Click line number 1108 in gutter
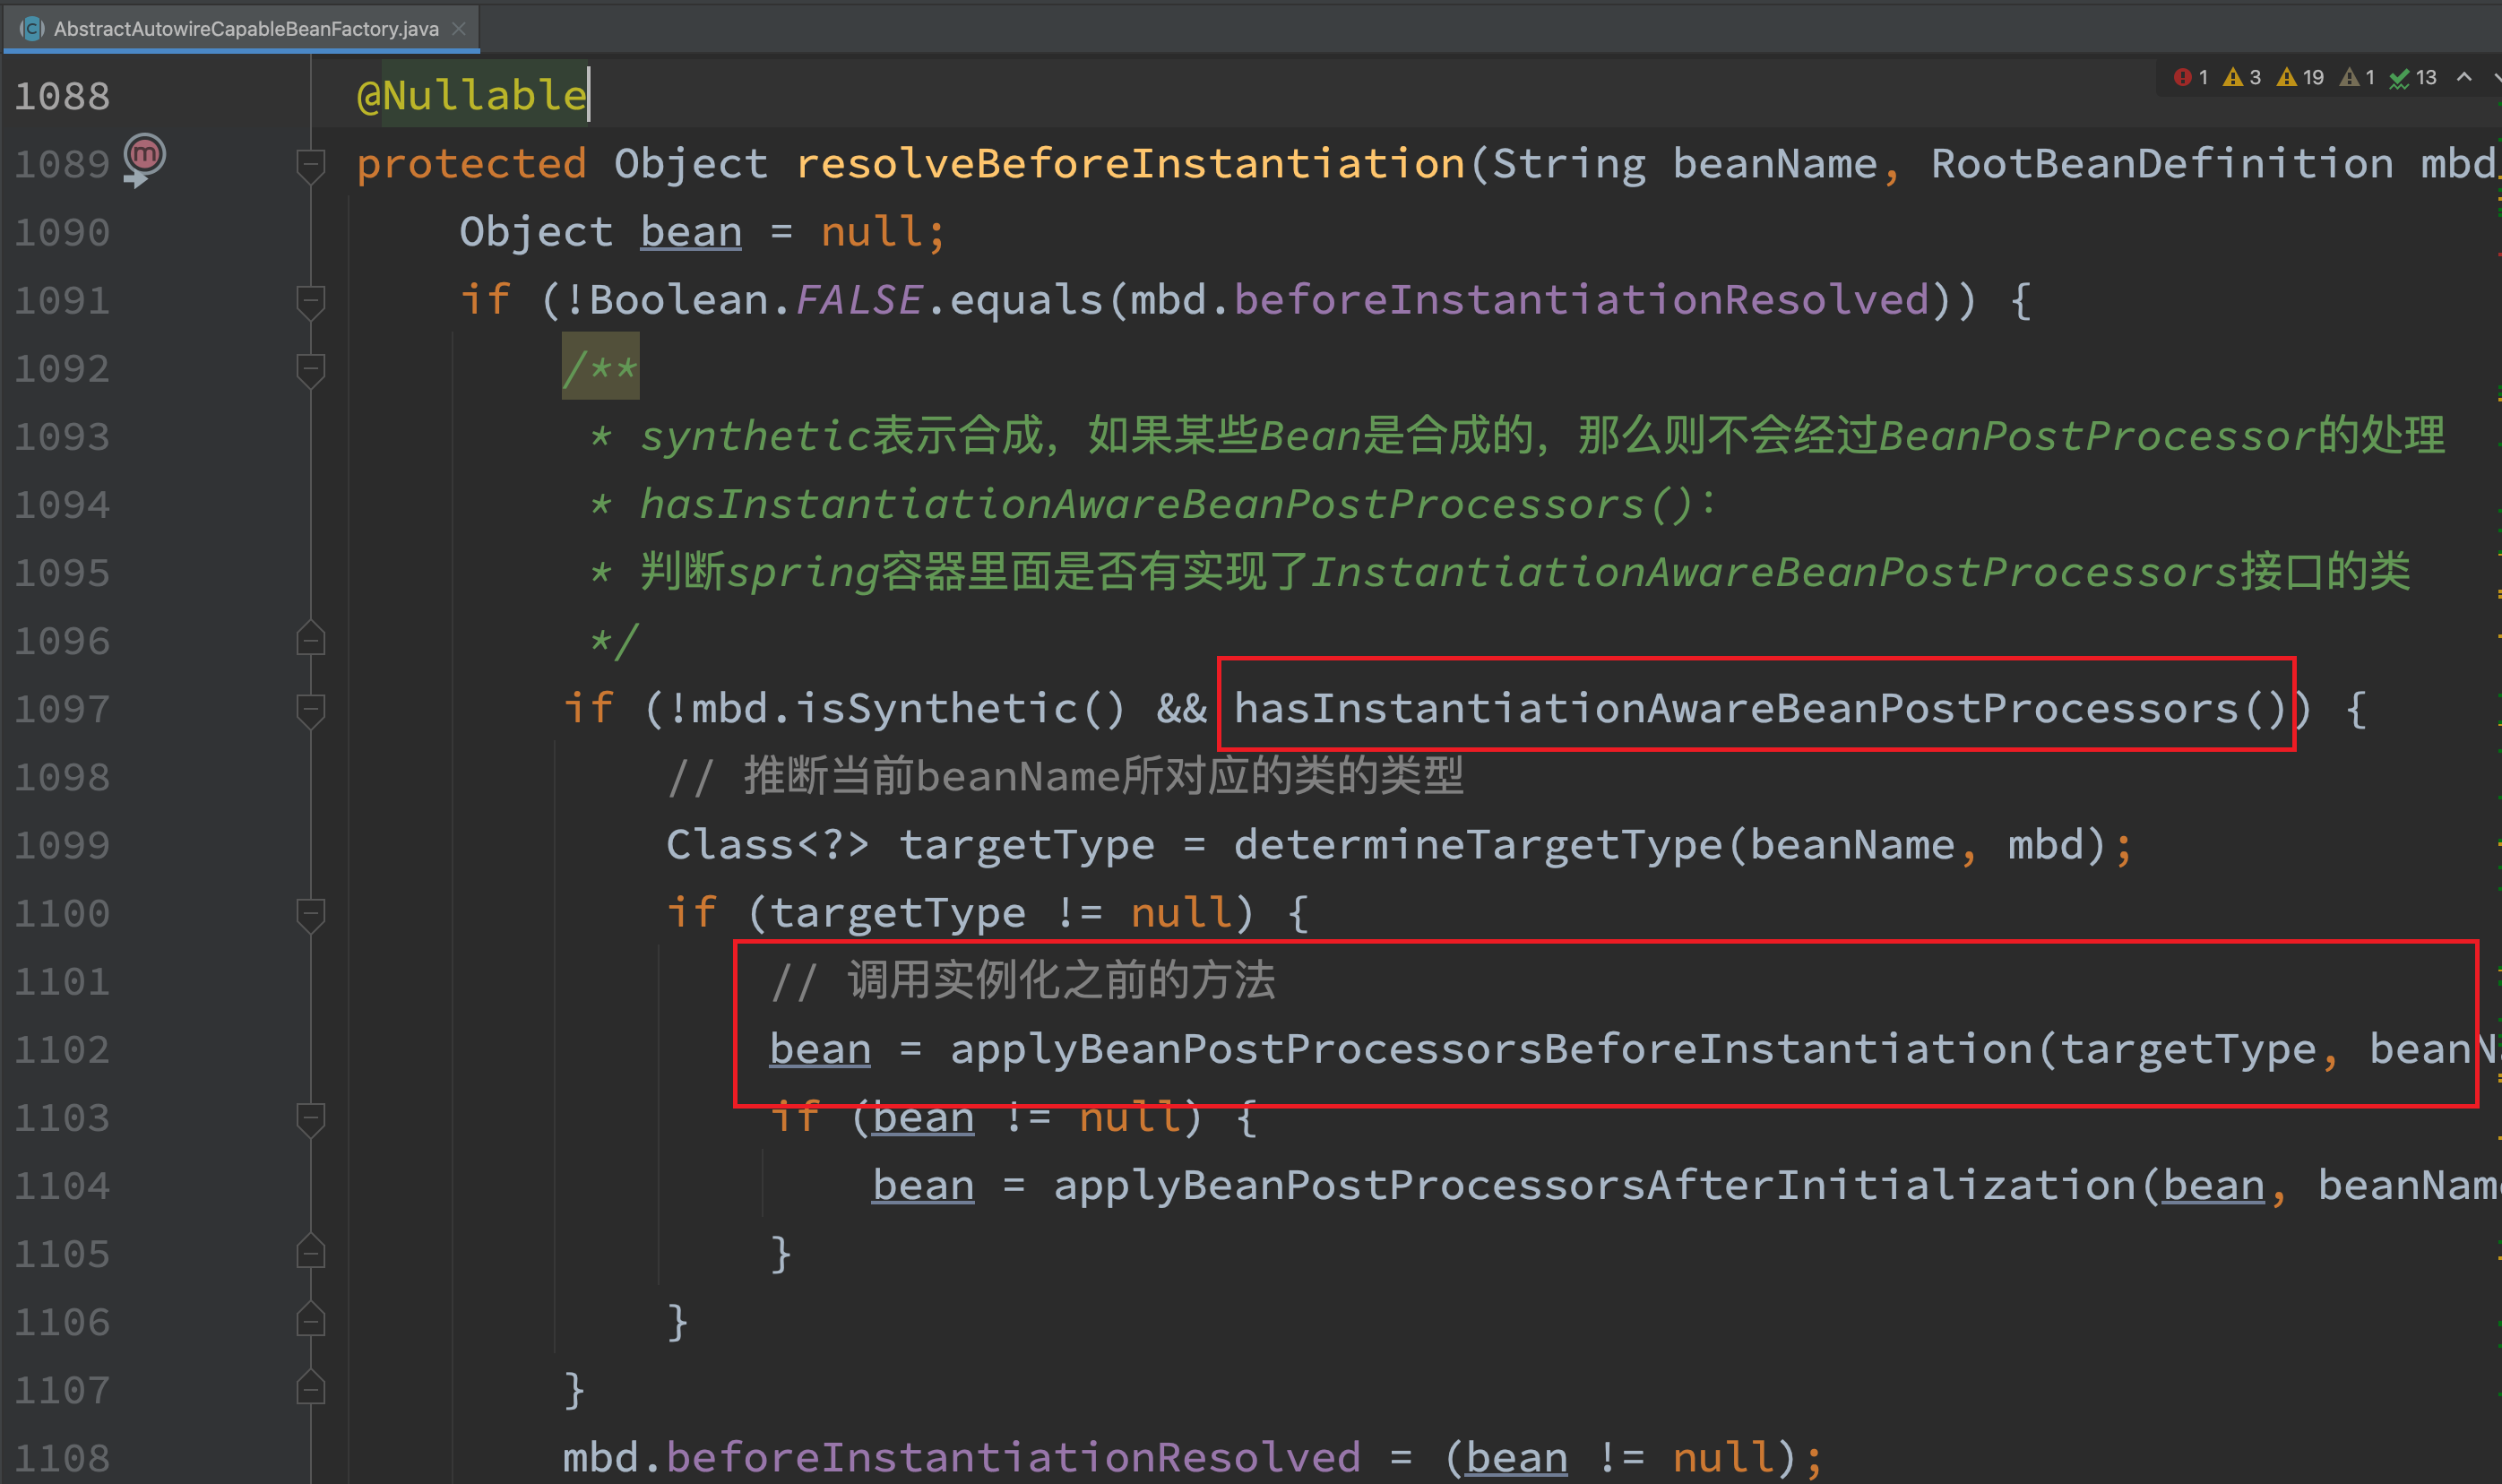The image size is (2502, 1484). click(62, 1458)
